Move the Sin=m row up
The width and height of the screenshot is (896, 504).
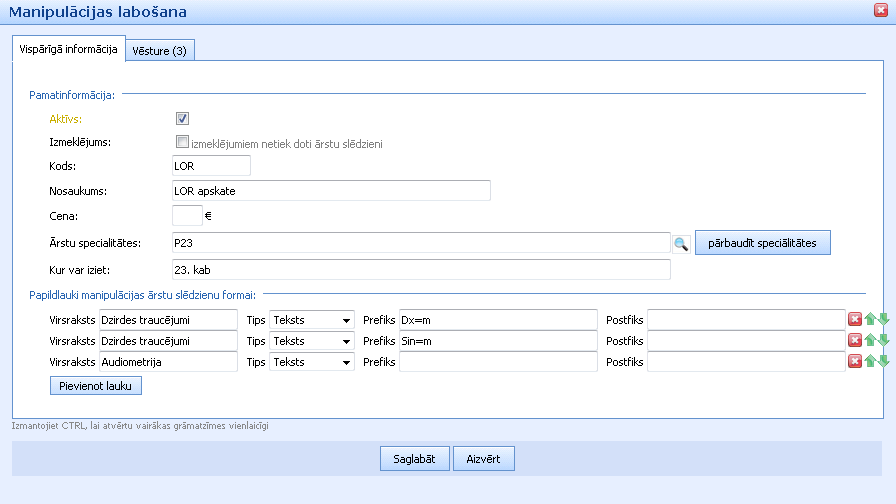(x=870, y=340)
